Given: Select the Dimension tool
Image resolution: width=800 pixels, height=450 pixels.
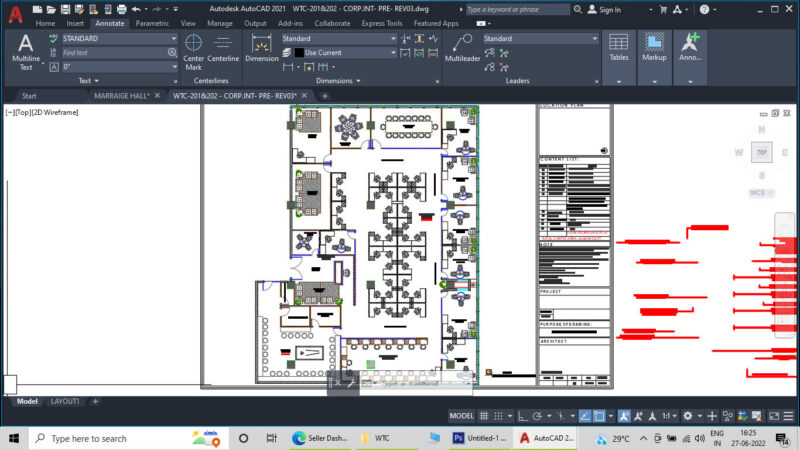Looking at the screenshot, I should (x=262, y=49).
